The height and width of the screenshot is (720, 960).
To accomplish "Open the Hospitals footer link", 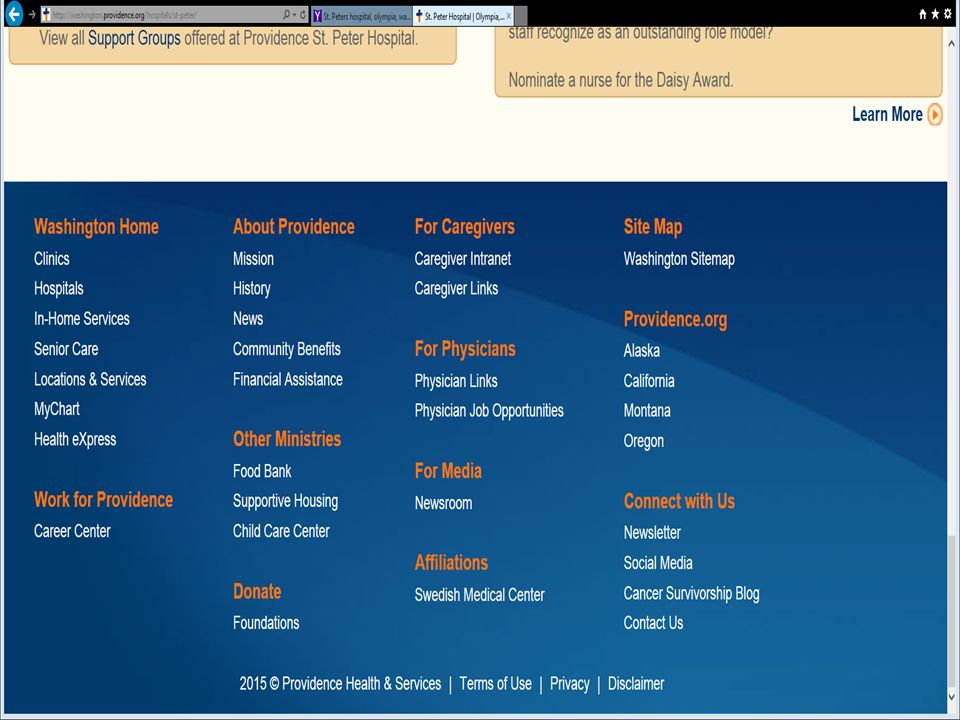I will tap(59, 289).
